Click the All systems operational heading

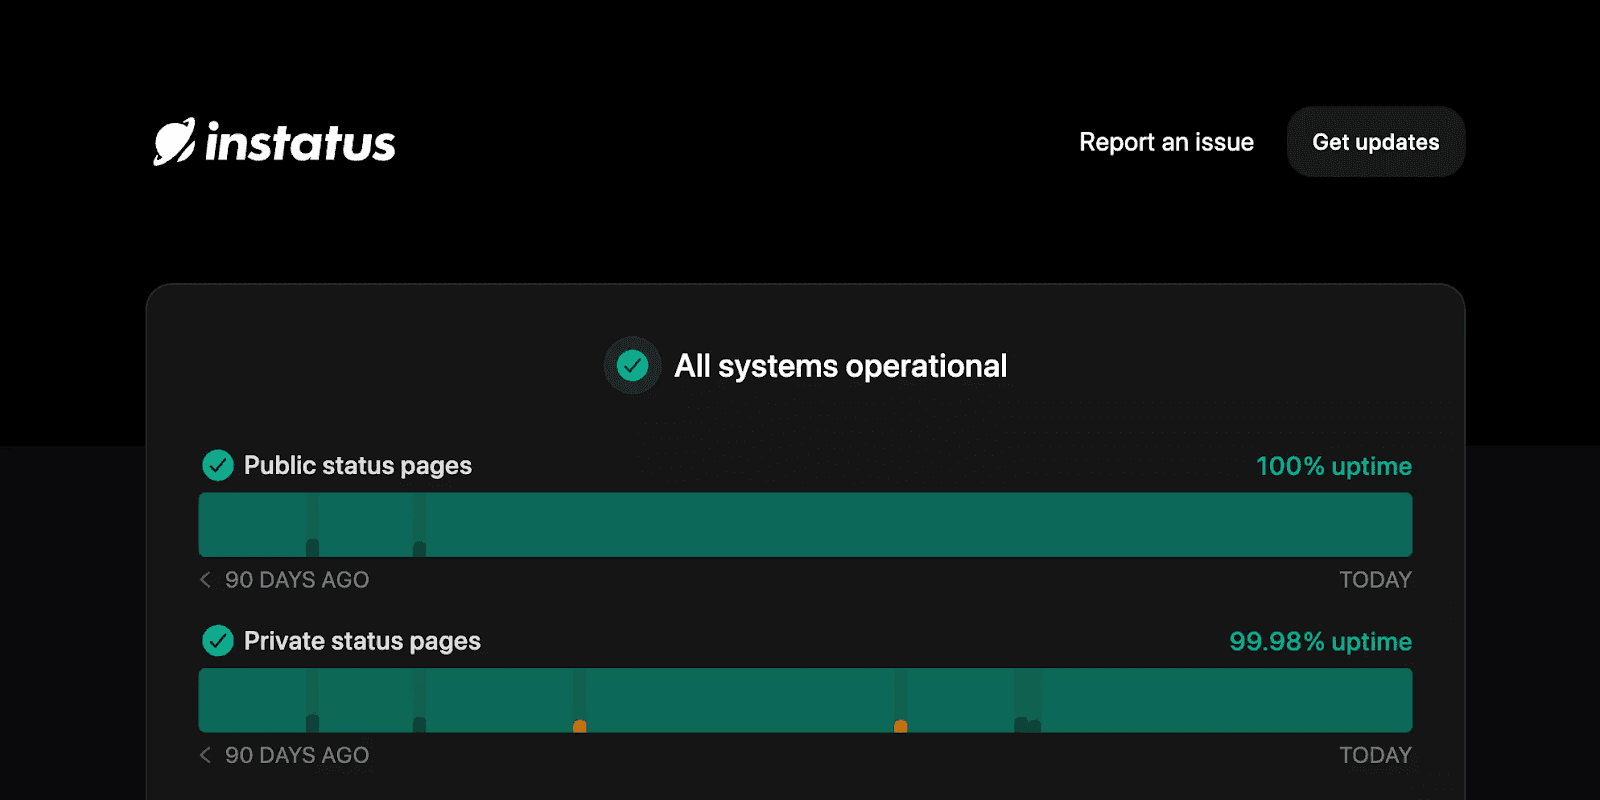(840, 366)
